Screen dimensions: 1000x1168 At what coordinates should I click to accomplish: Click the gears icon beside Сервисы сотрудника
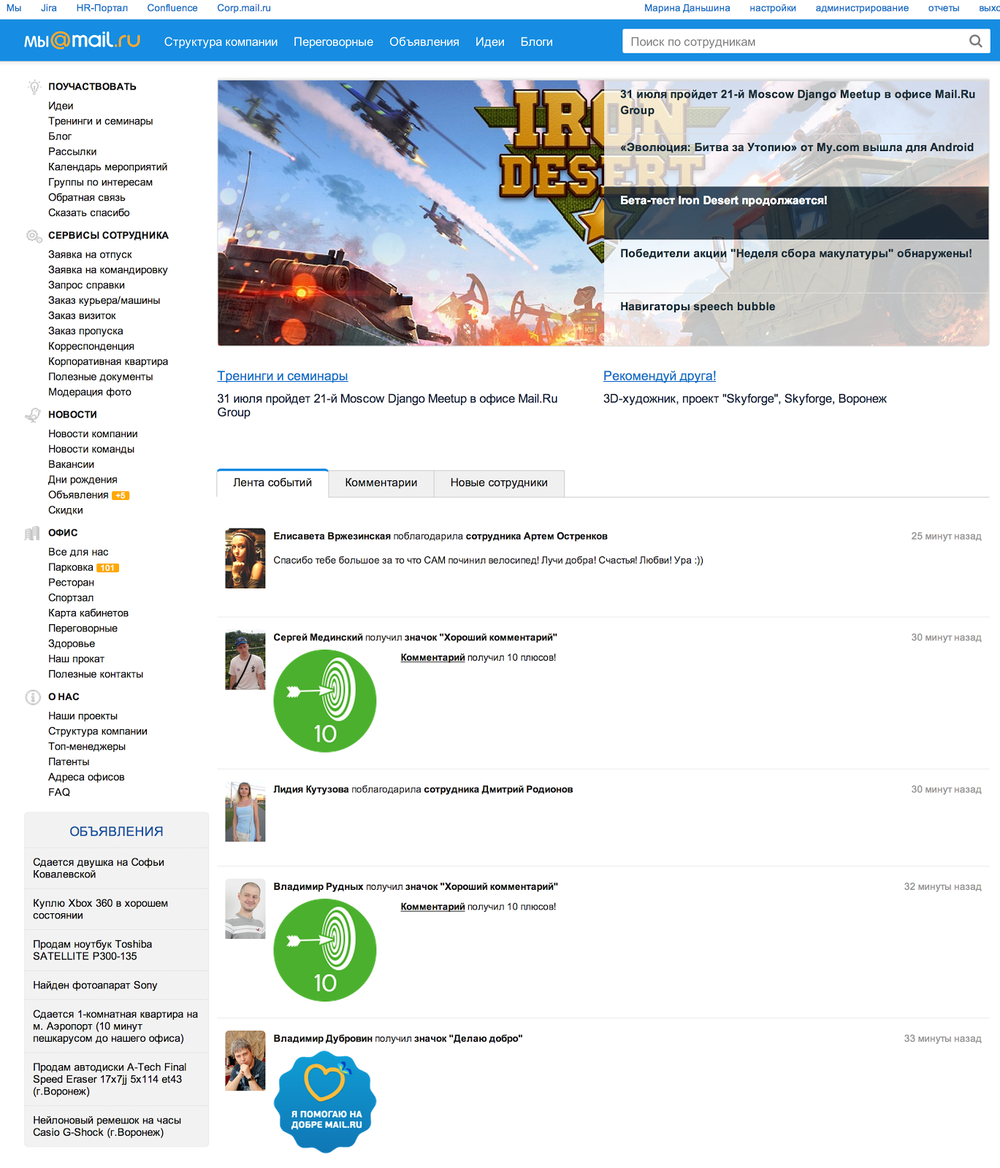(x=34, y=235)
